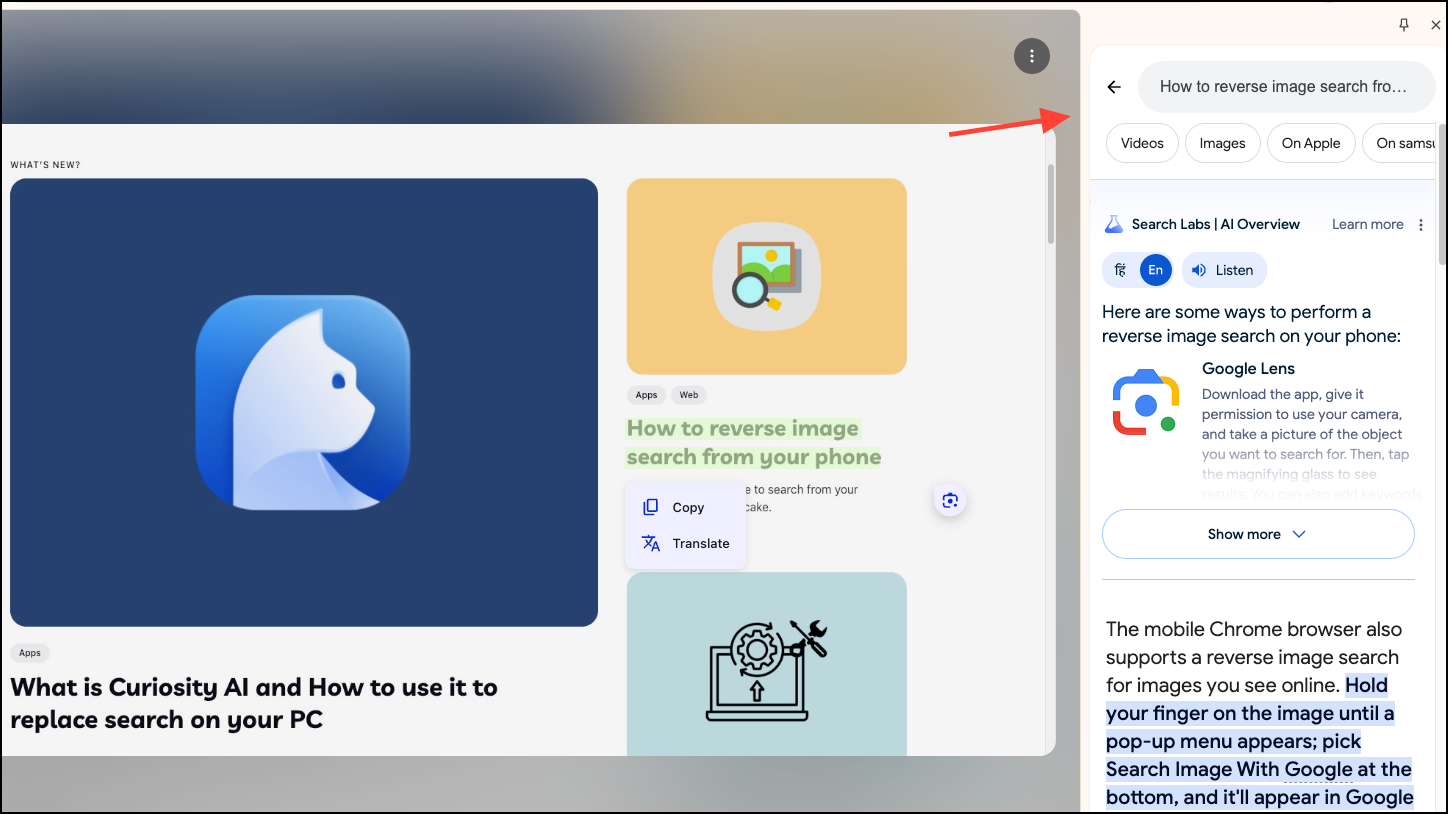Click the WHAT'S NEW? heading text
This screenshot has width=1448, height=814.
point(45,165)
